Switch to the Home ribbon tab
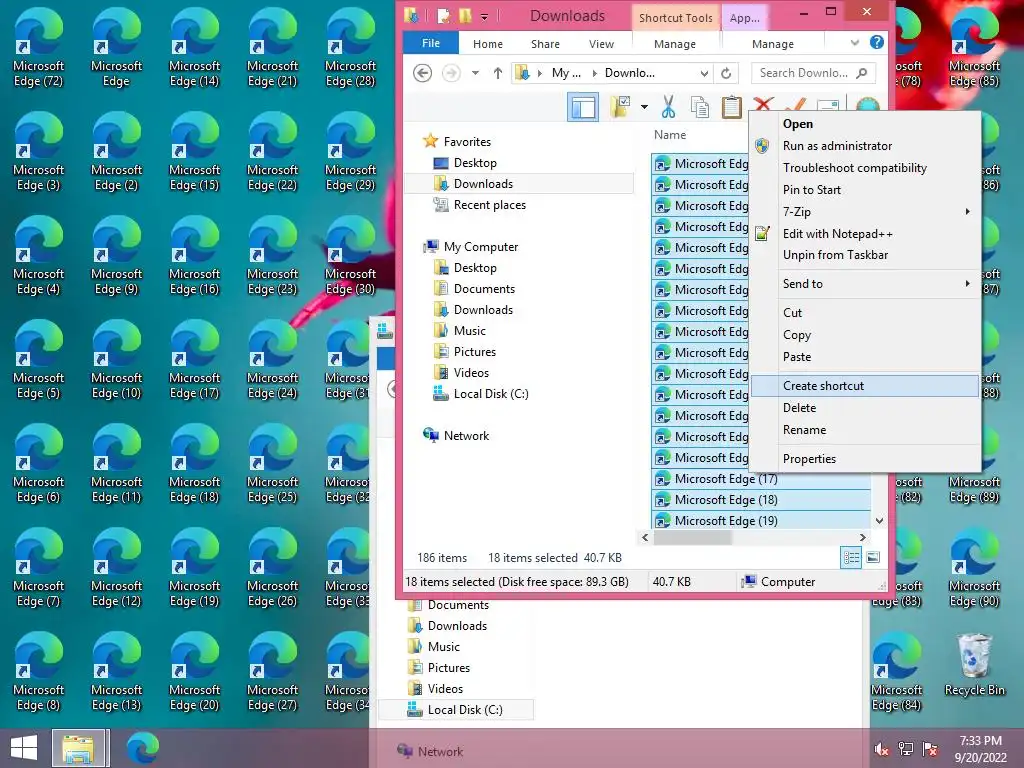This screenshot has width=1024, height=768. click(x=488, y=44)
